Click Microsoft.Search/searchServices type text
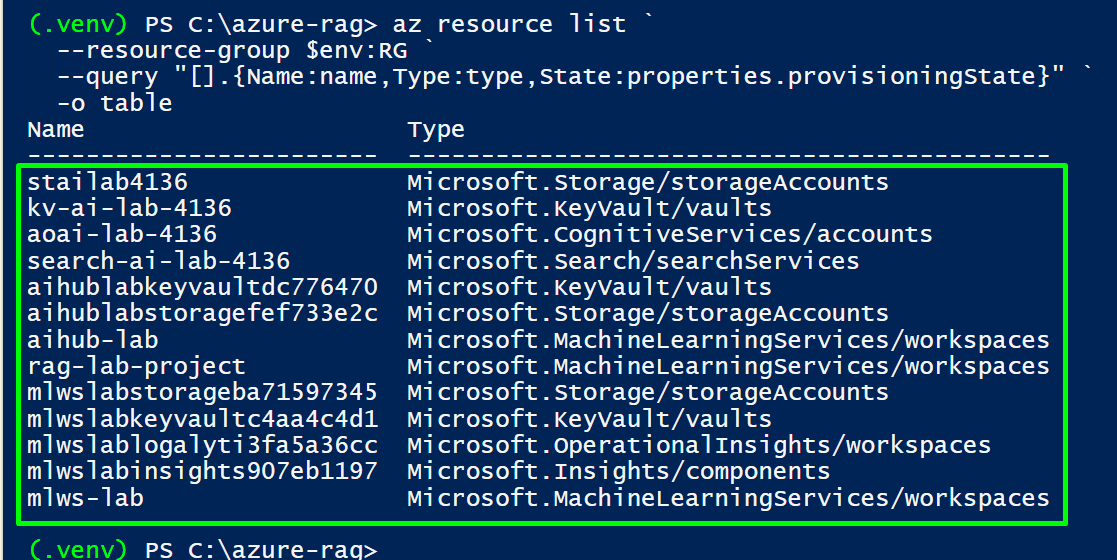Screen dimensions: 1117x560 coord(633,261)
